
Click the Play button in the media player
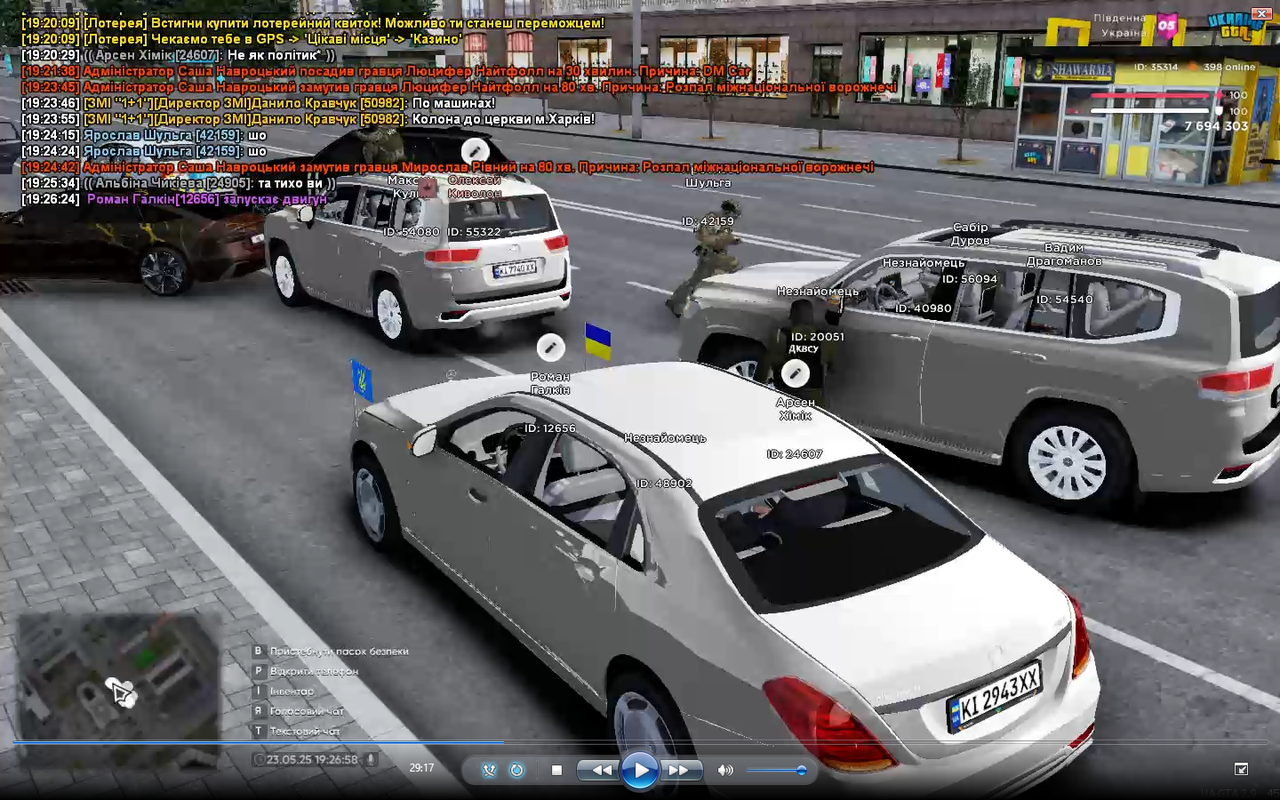point(640,770)
